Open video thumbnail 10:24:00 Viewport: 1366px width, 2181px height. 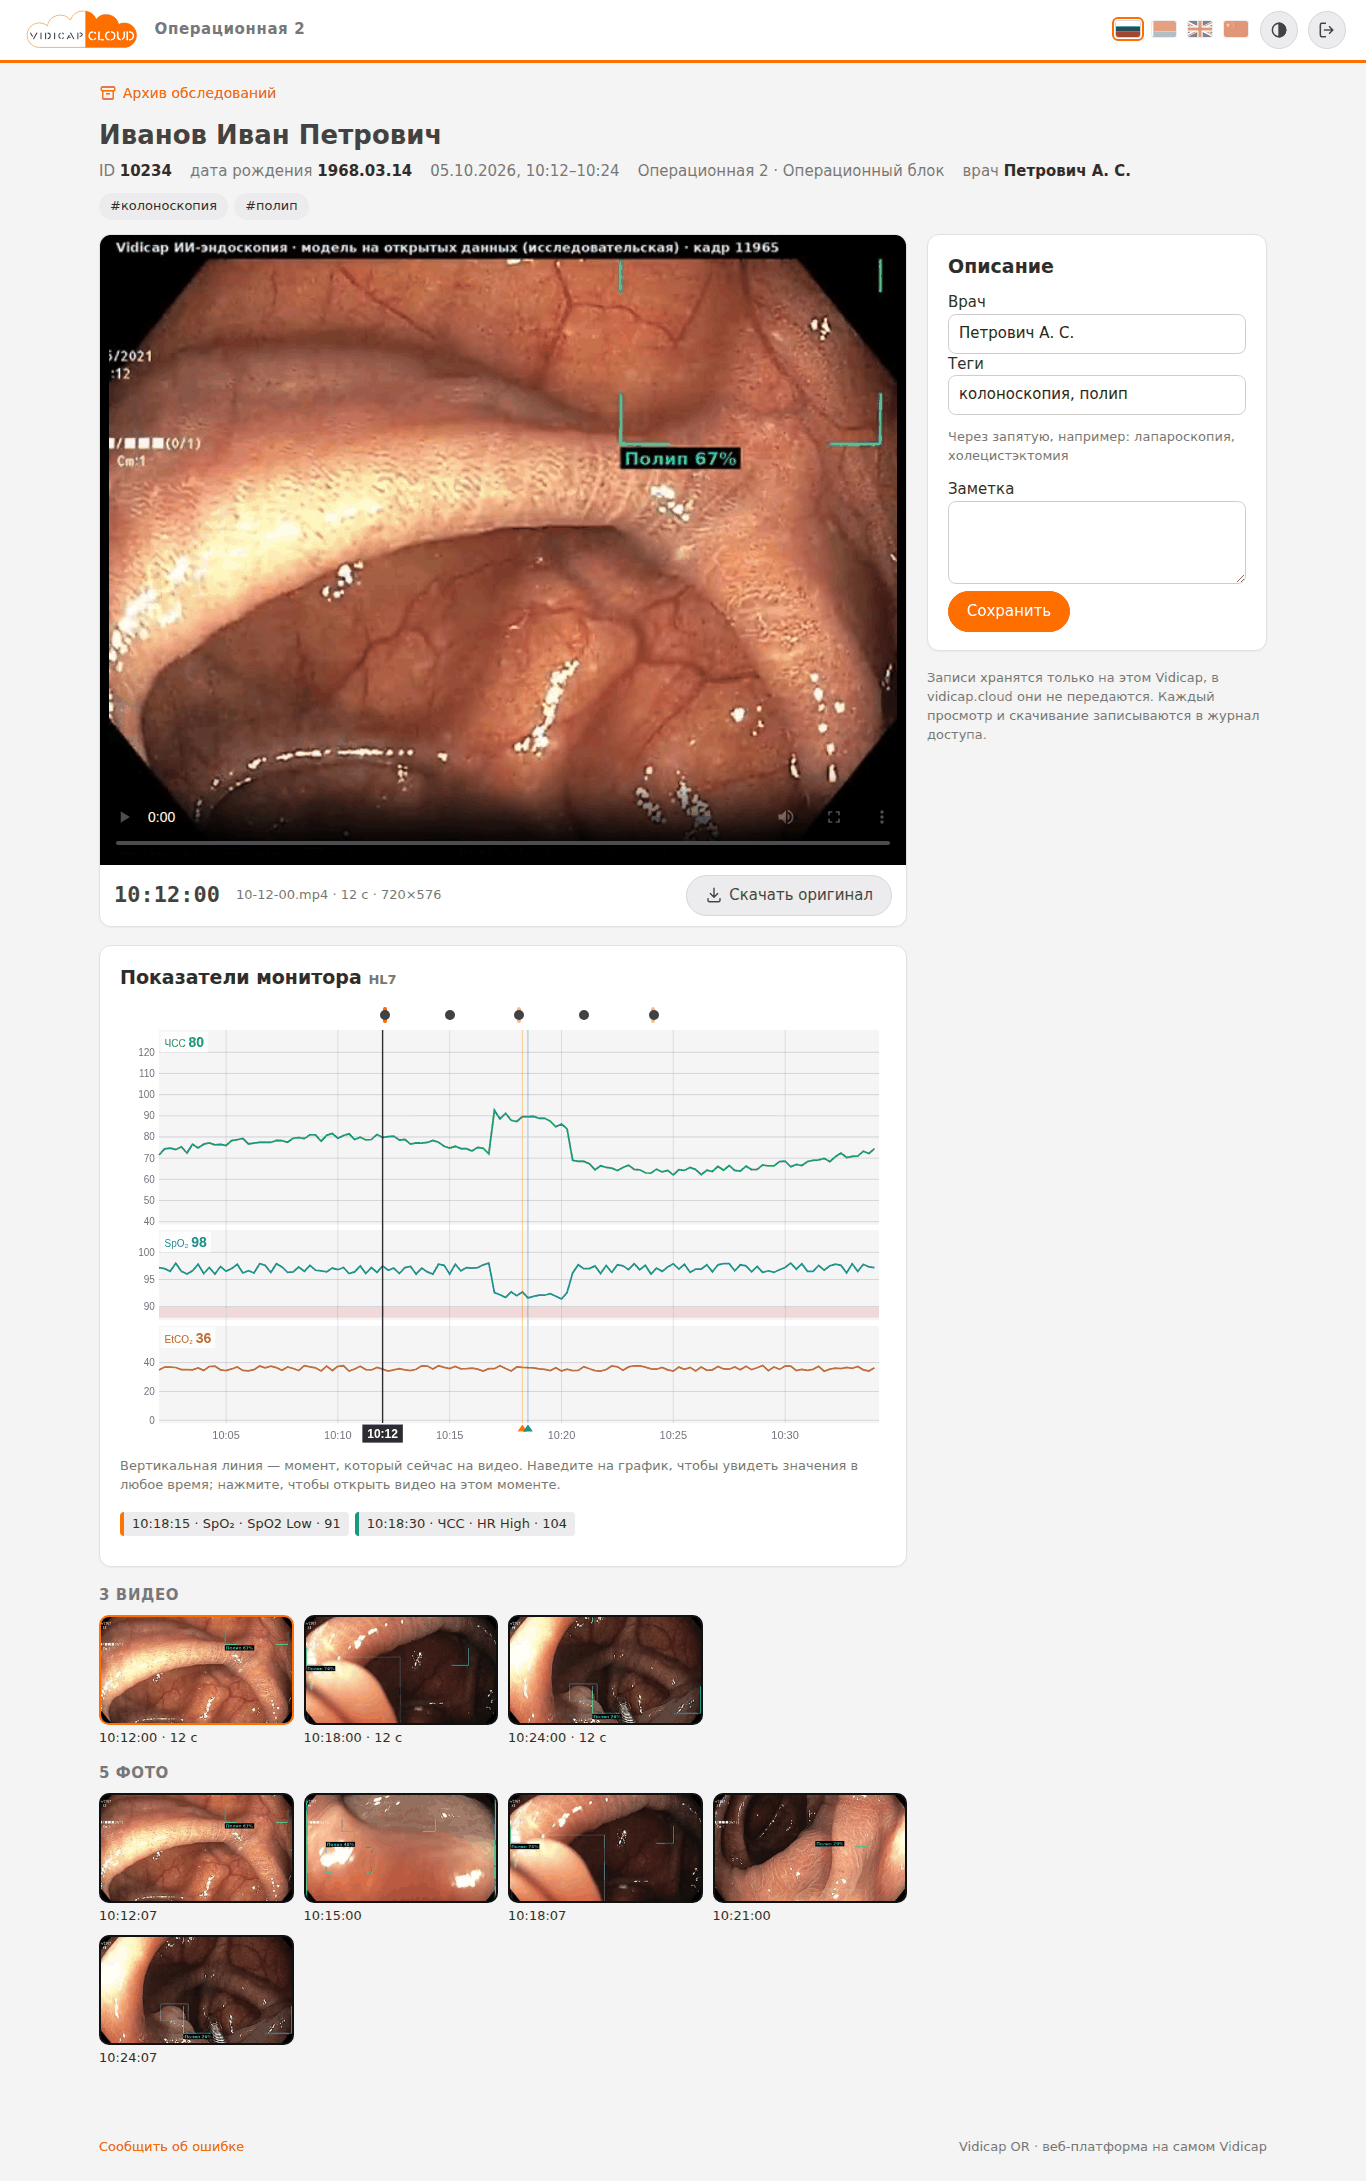tap(605, 1670)
